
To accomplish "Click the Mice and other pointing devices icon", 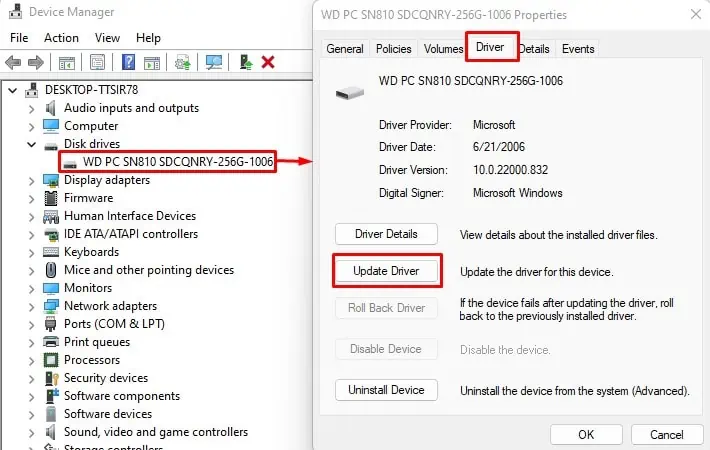I will tap(51, 270).
